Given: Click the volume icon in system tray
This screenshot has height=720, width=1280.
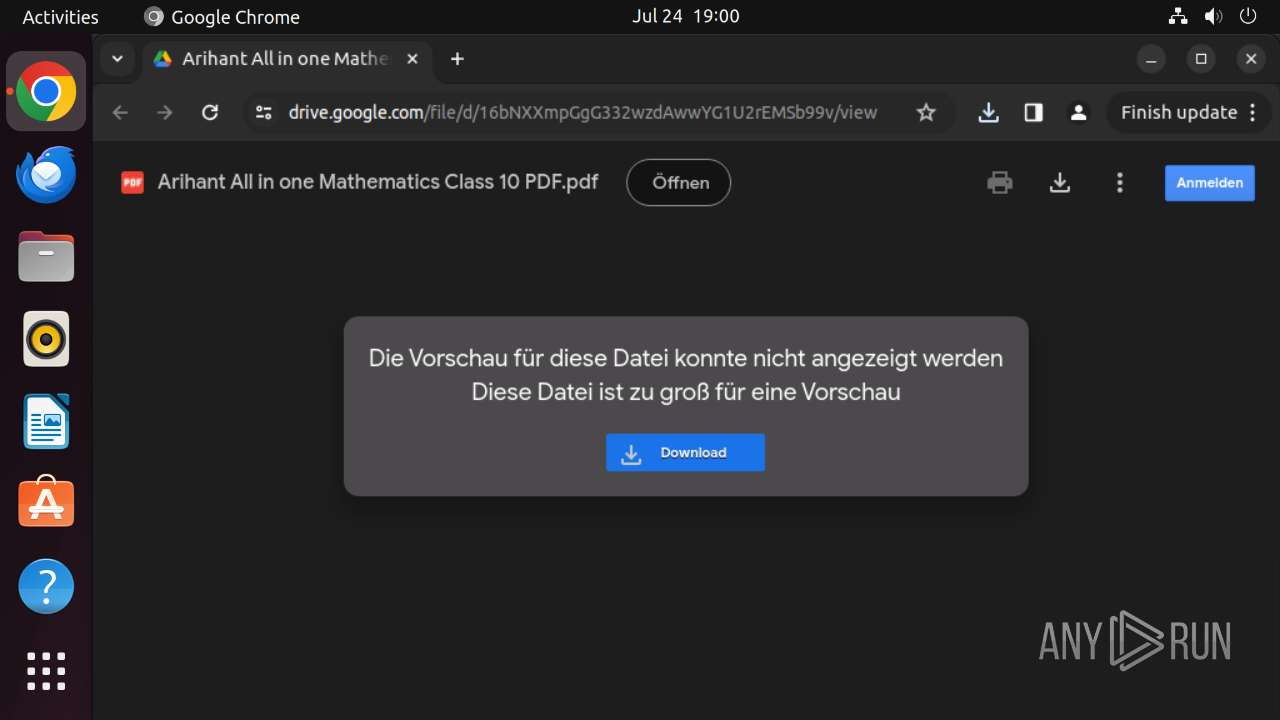Looking at the screenshot, I should point(1213,16).
